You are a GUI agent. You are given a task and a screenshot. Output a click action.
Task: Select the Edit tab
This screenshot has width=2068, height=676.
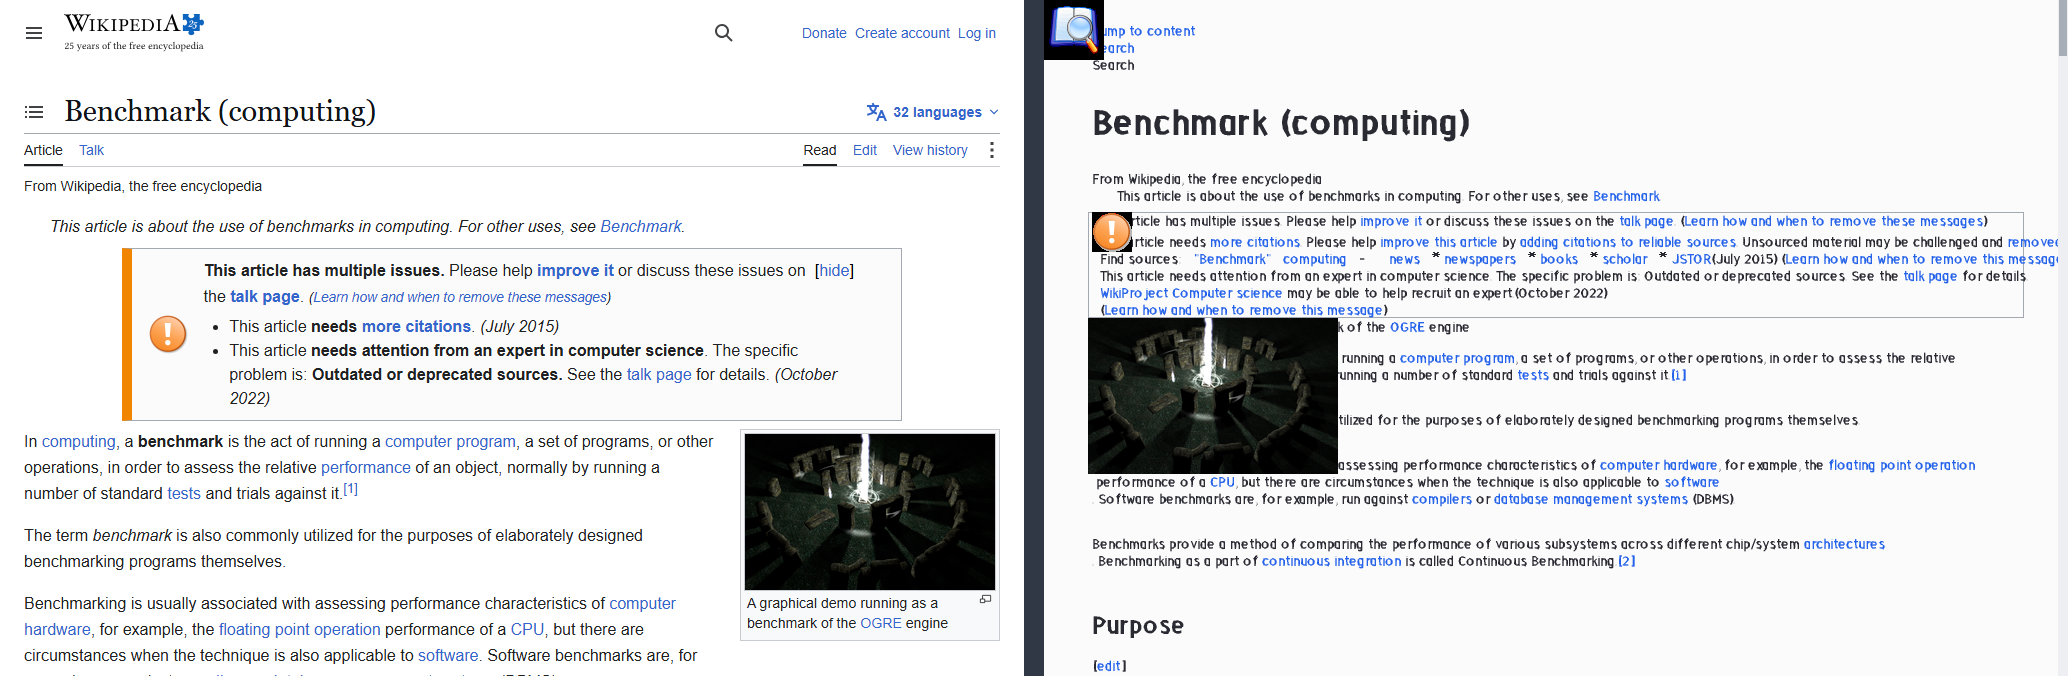point(865,150)
